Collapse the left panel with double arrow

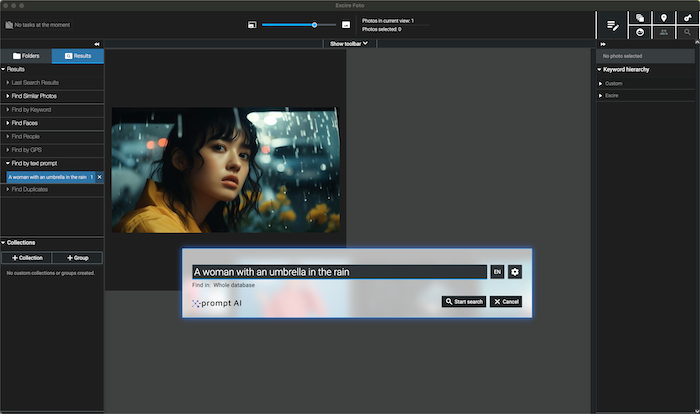(x=96, y=44)
